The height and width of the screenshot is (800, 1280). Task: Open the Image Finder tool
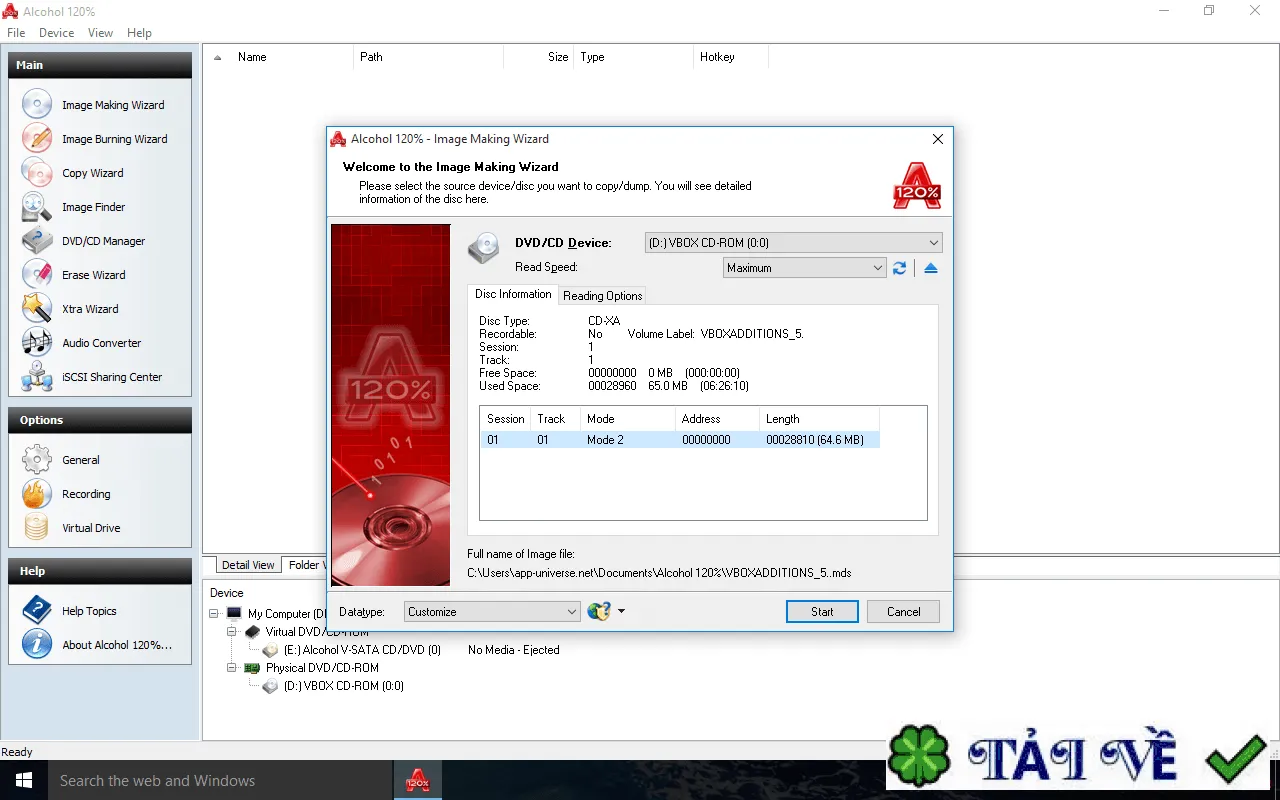(93, 207)
